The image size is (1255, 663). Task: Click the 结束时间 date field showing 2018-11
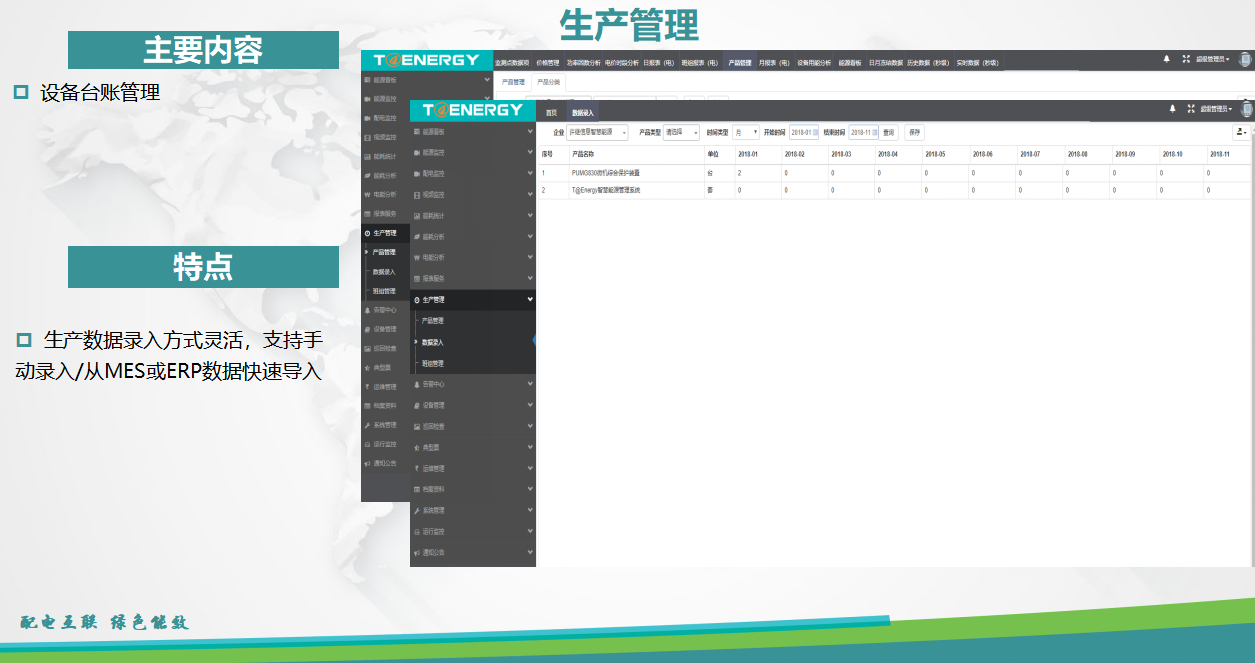tap(860, 132)
